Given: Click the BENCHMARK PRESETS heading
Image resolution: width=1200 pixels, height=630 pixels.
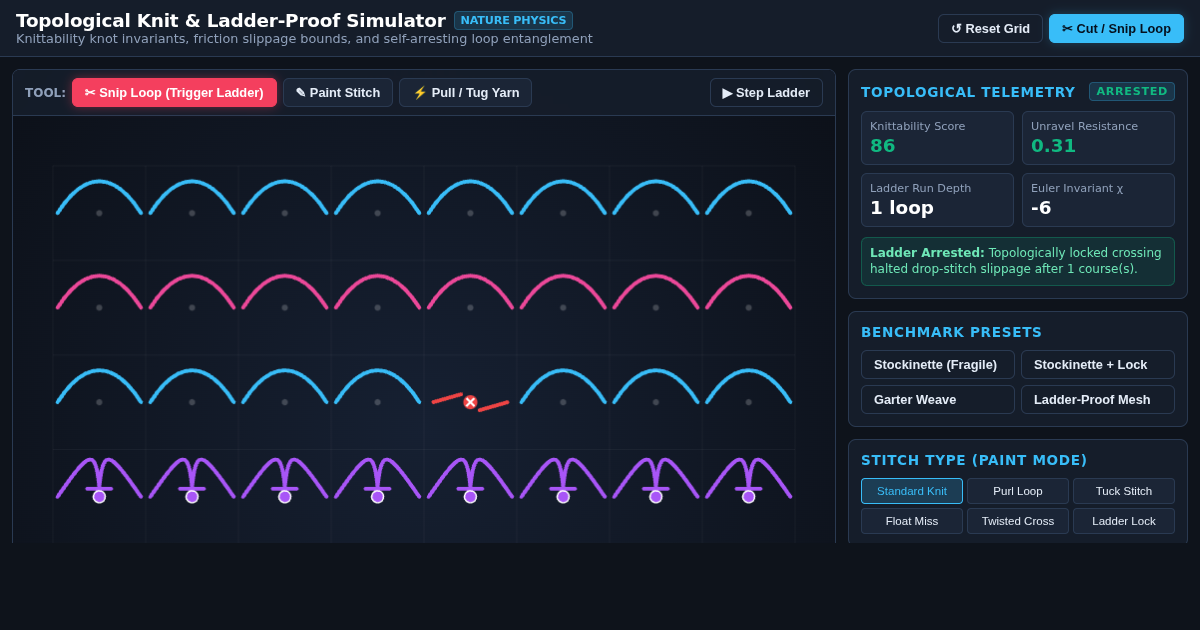Looking at the screenshot, I should (951, 332).
